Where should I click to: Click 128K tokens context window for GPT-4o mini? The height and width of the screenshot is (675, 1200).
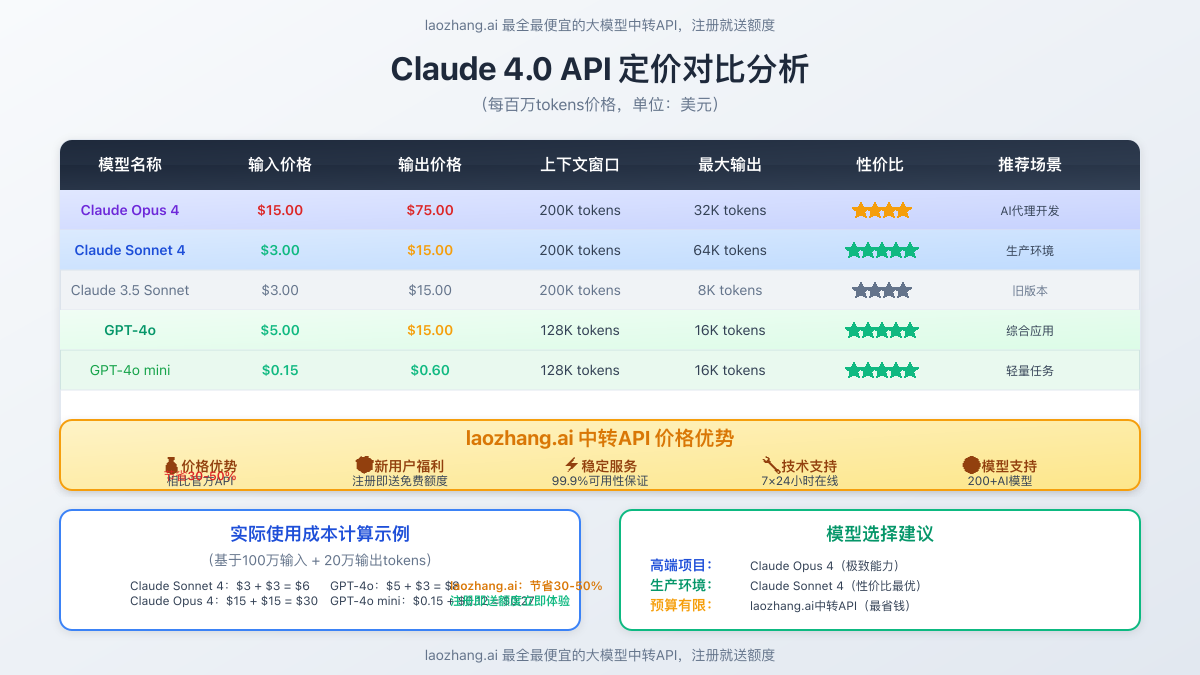pyautogui.click(x=580, y=370)
